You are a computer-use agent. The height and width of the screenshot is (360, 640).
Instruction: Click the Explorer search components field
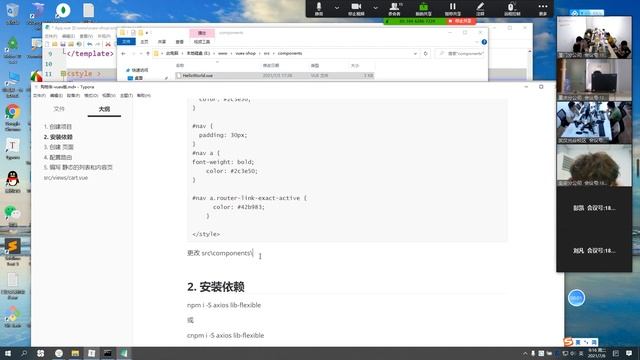tap(461, 53)
